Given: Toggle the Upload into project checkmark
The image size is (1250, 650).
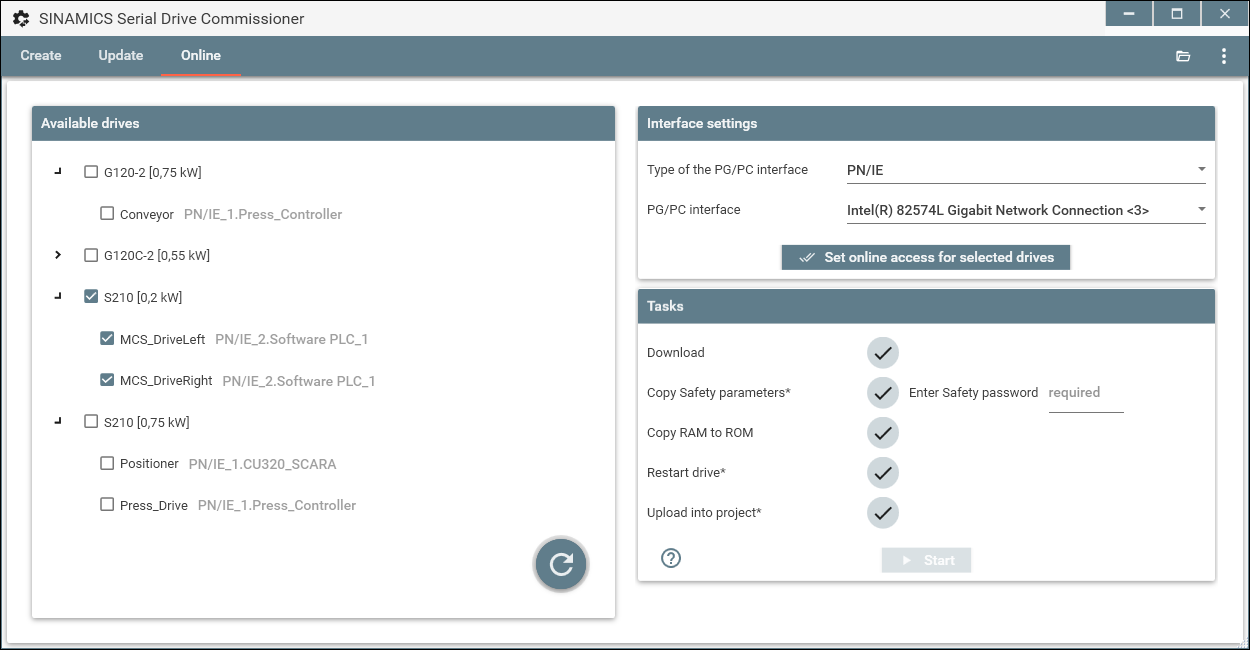Looking at the screenshot, I should coord(883,513).
